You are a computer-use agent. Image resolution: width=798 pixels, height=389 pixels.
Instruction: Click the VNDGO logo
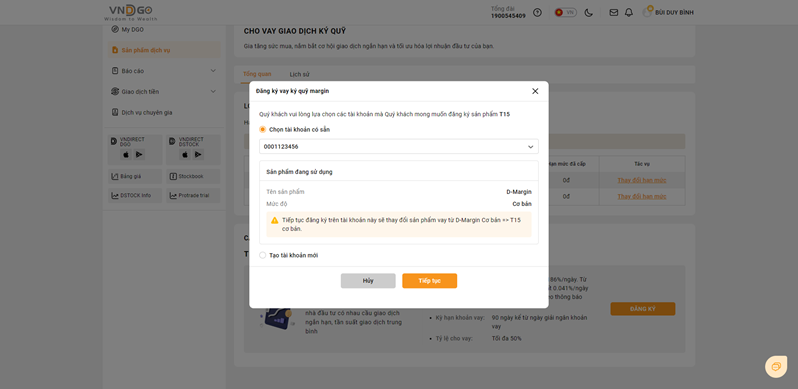coord(131,13)
